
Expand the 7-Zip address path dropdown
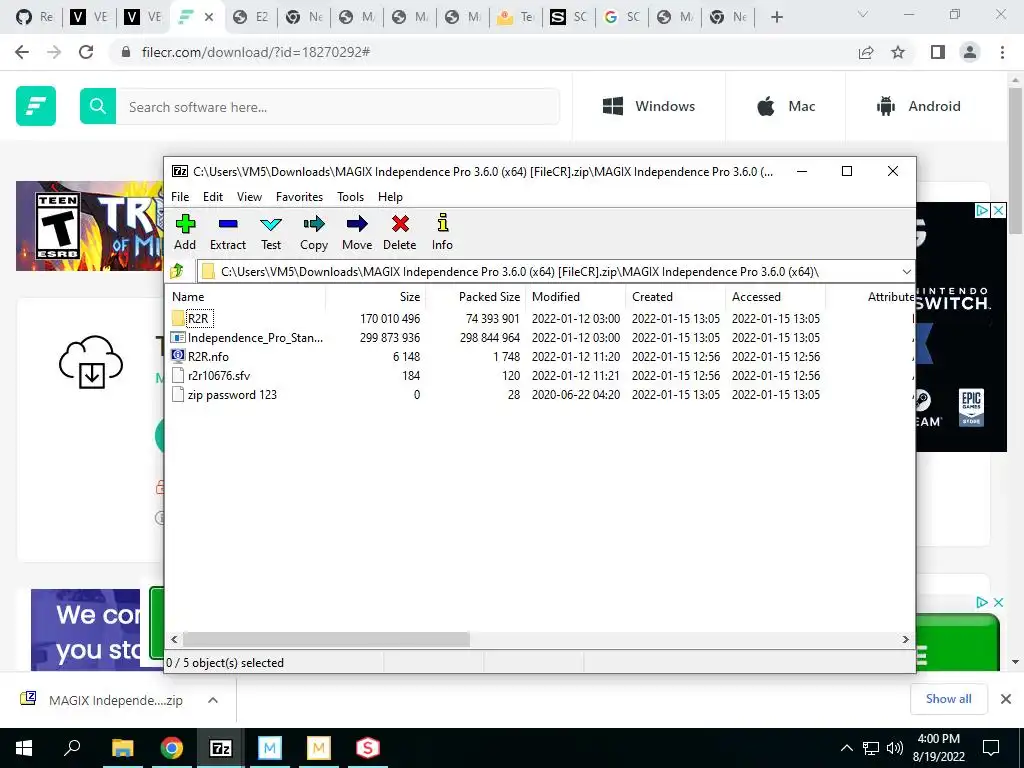coord(906,272)
